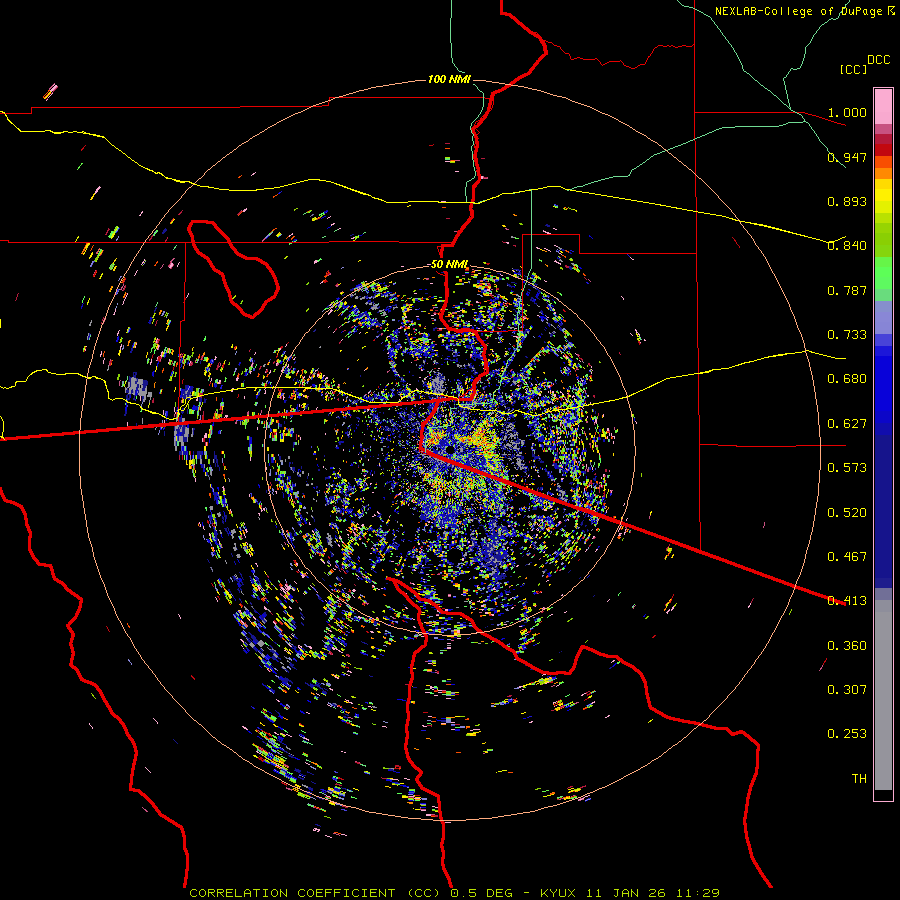Click the DCC label above the color bar
The width and height of the screenshot is (900, 900).
click(879, 60)
